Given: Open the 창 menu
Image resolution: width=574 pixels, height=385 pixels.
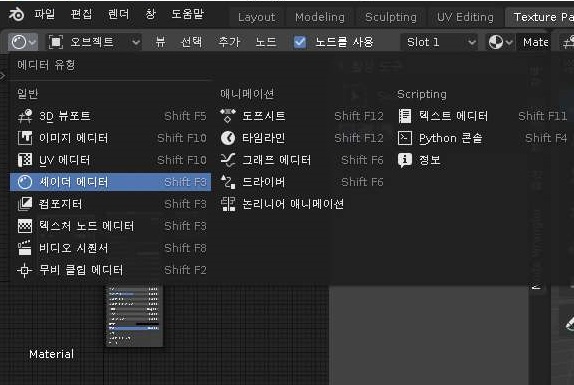Looking at the screenshot, I should point(150,14).
